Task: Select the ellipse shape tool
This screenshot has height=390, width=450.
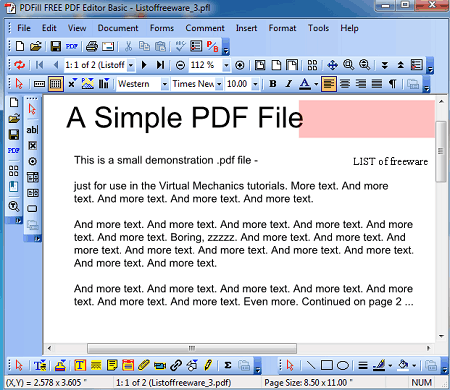Action: (x=343, y=366)
